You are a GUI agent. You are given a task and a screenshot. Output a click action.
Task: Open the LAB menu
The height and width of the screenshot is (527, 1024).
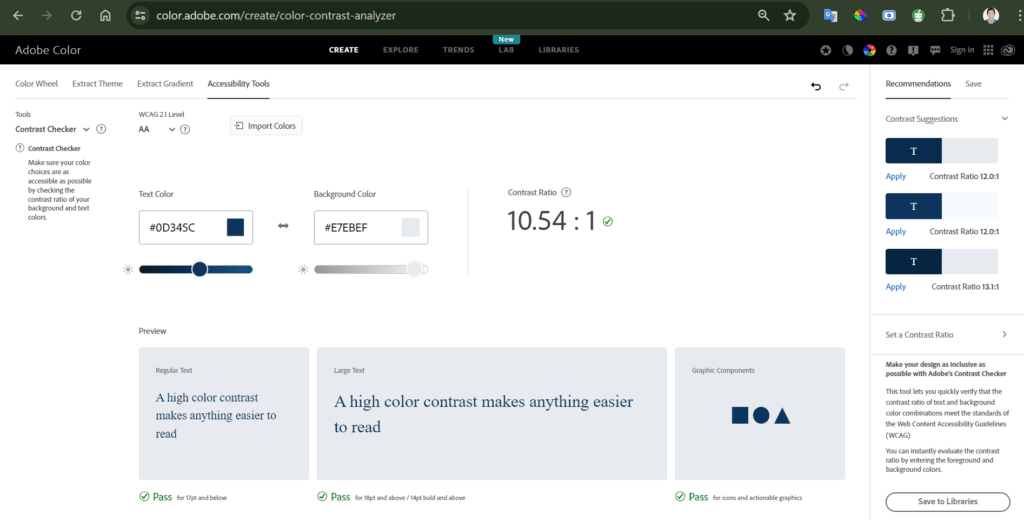(x=506, y=50)
